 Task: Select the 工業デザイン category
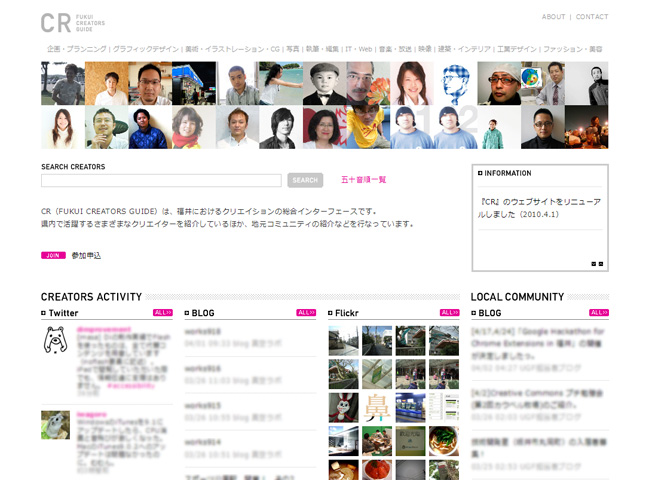coord(517,49)
